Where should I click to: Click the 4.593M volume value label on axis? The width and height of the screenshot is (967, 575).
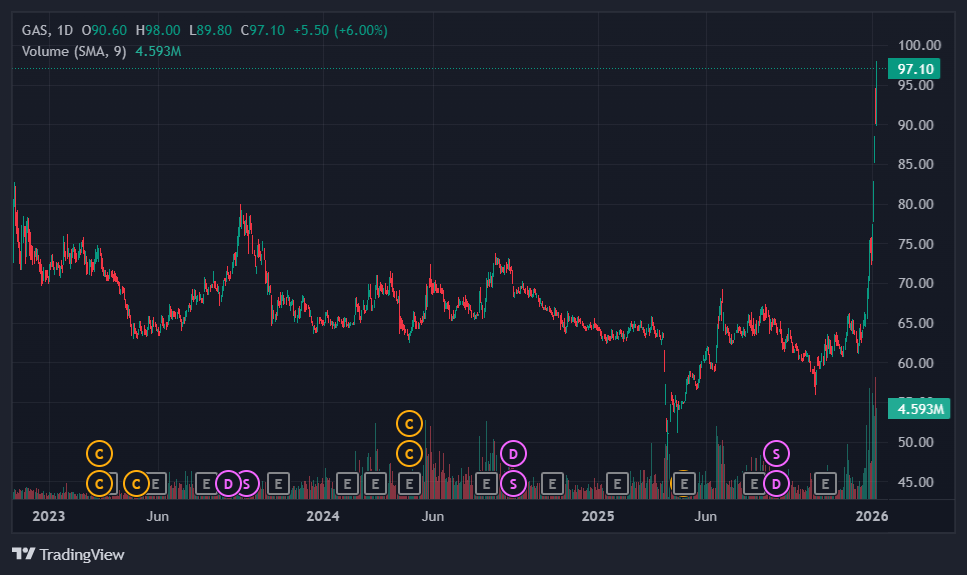[919, 408]
